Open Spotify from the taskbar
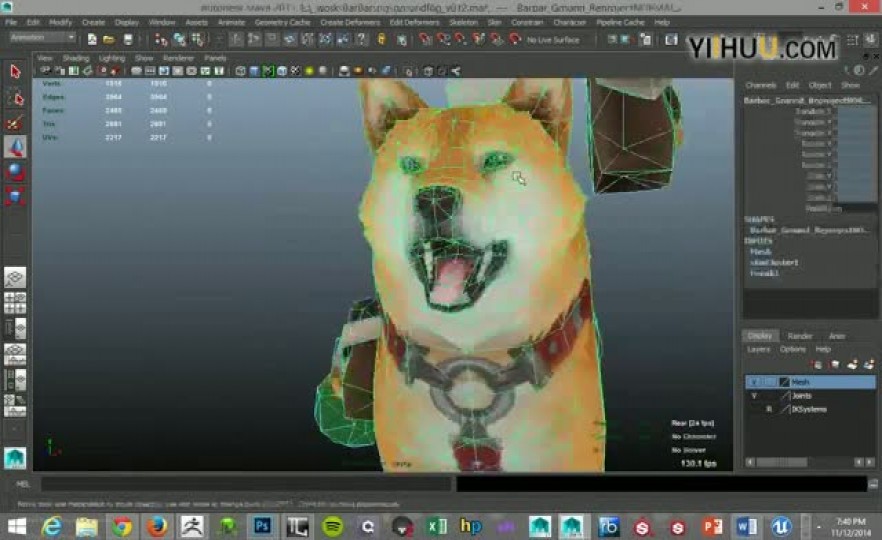This screenshot has width=882, height=540. pos(332,526)
